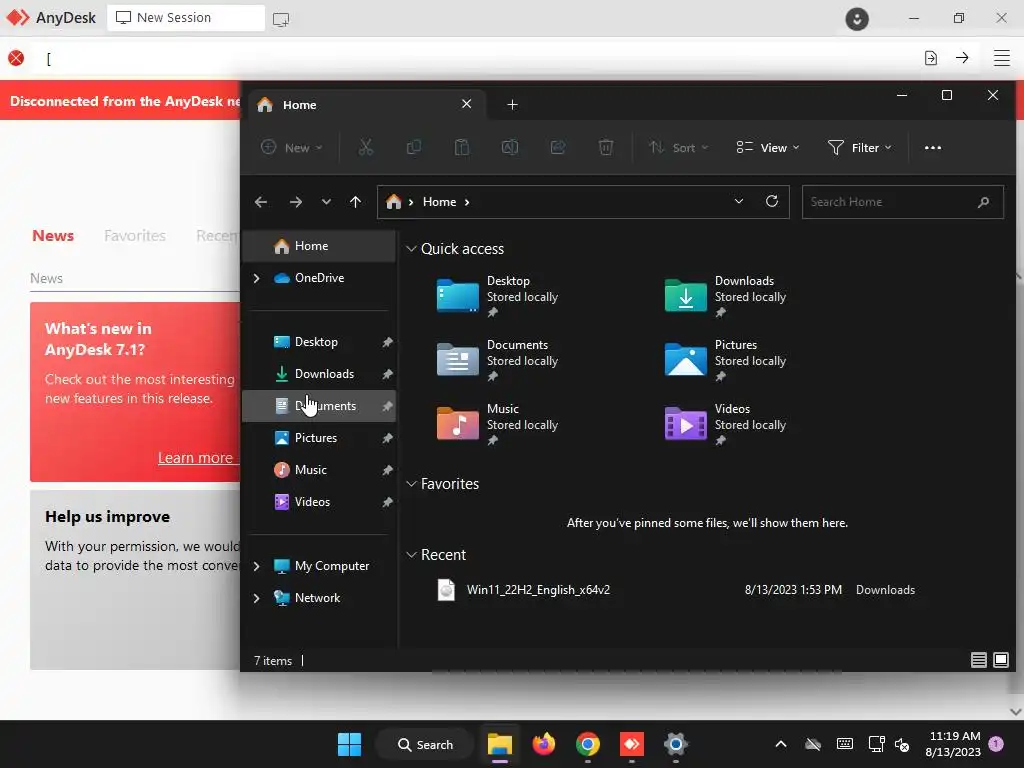Click the AnyDesk new tab monitor icon

coord(281,19)
